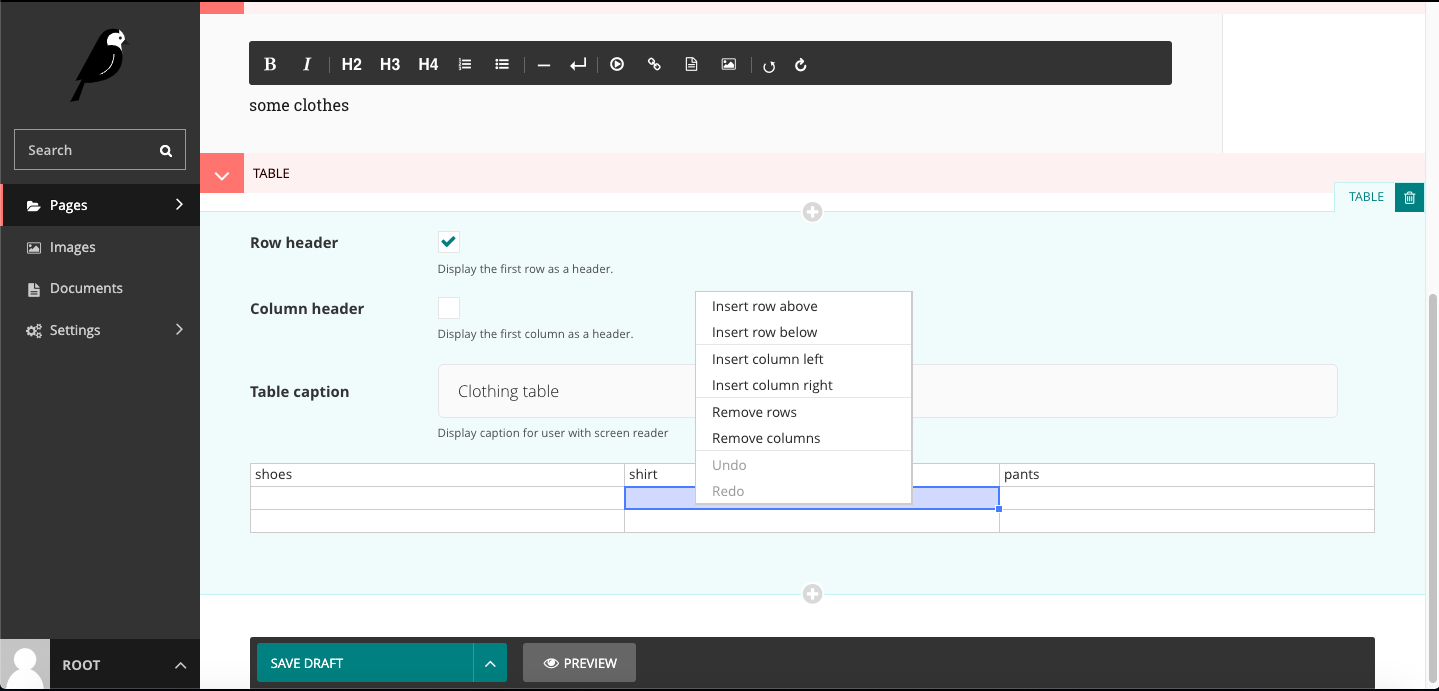Image resolution: width=1439 pixels, height=691 pixels.
Task: Insert a numbered list
Action: click(x=465, y=64)
